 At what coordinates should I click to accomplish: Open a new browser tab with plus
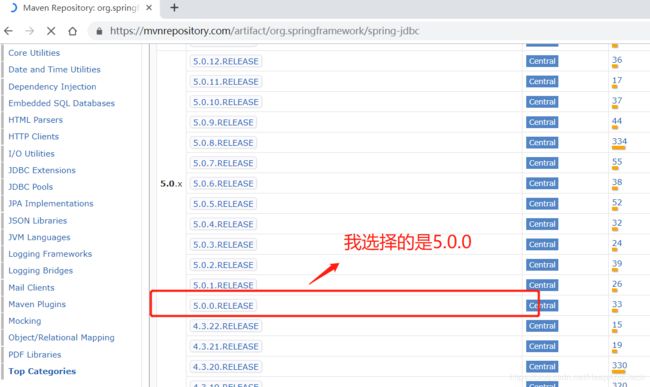pos(174,7)
